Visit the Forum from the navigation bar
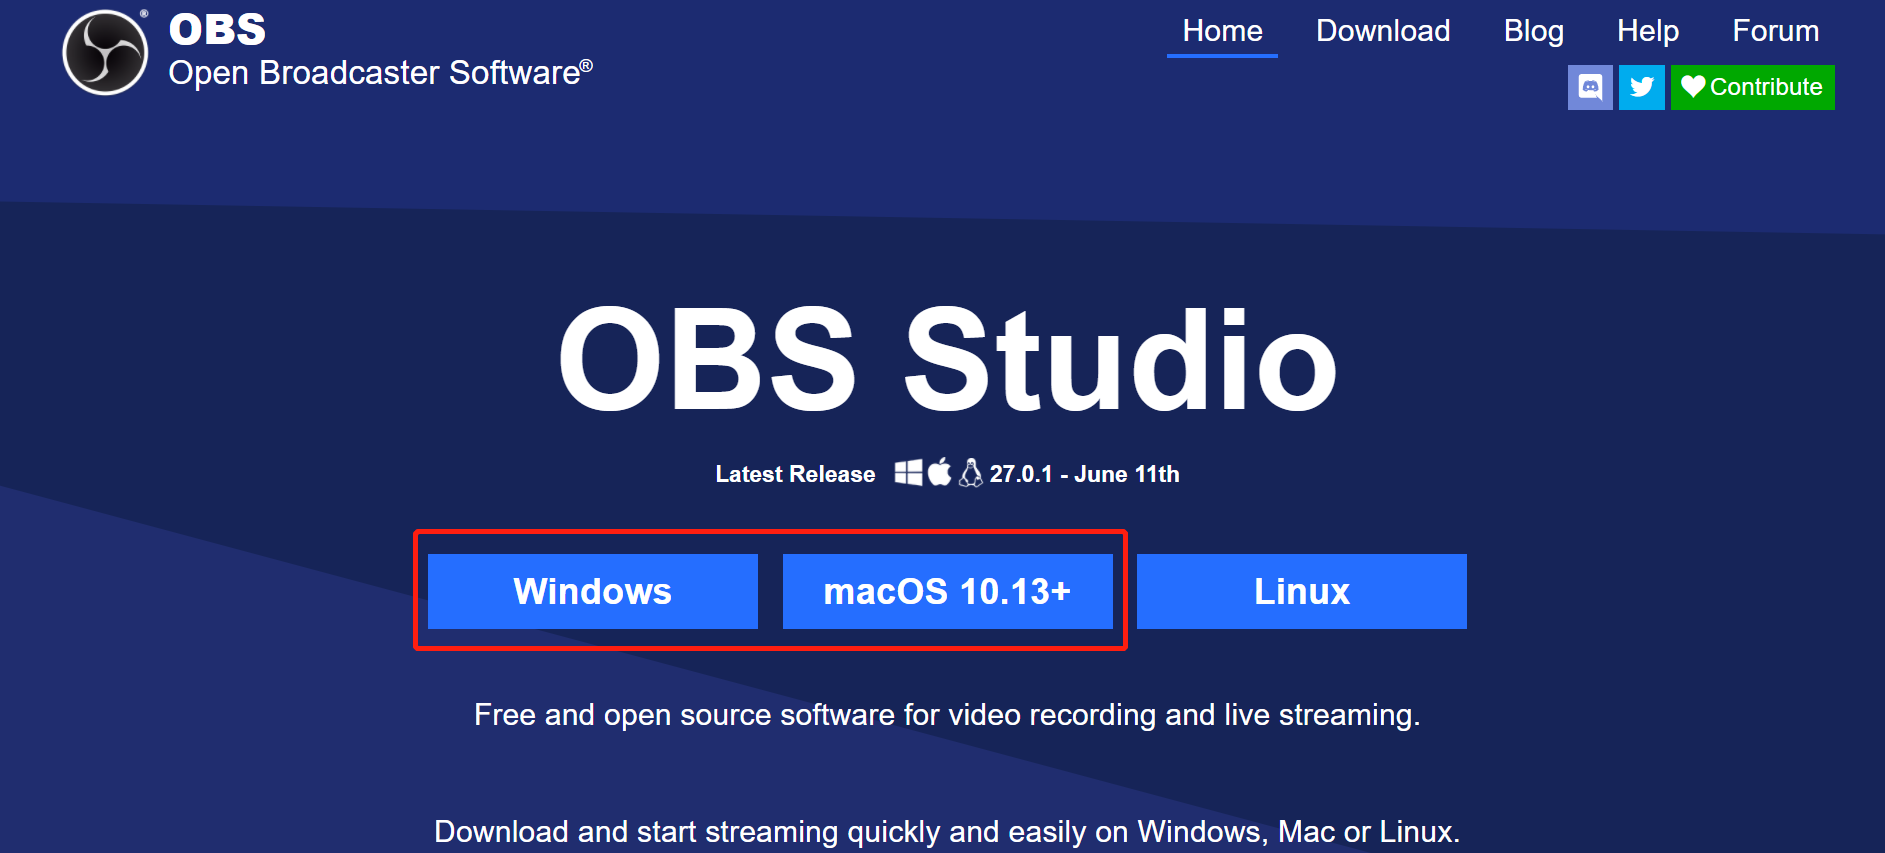The image size is (1885, 853). (1775, 31)
